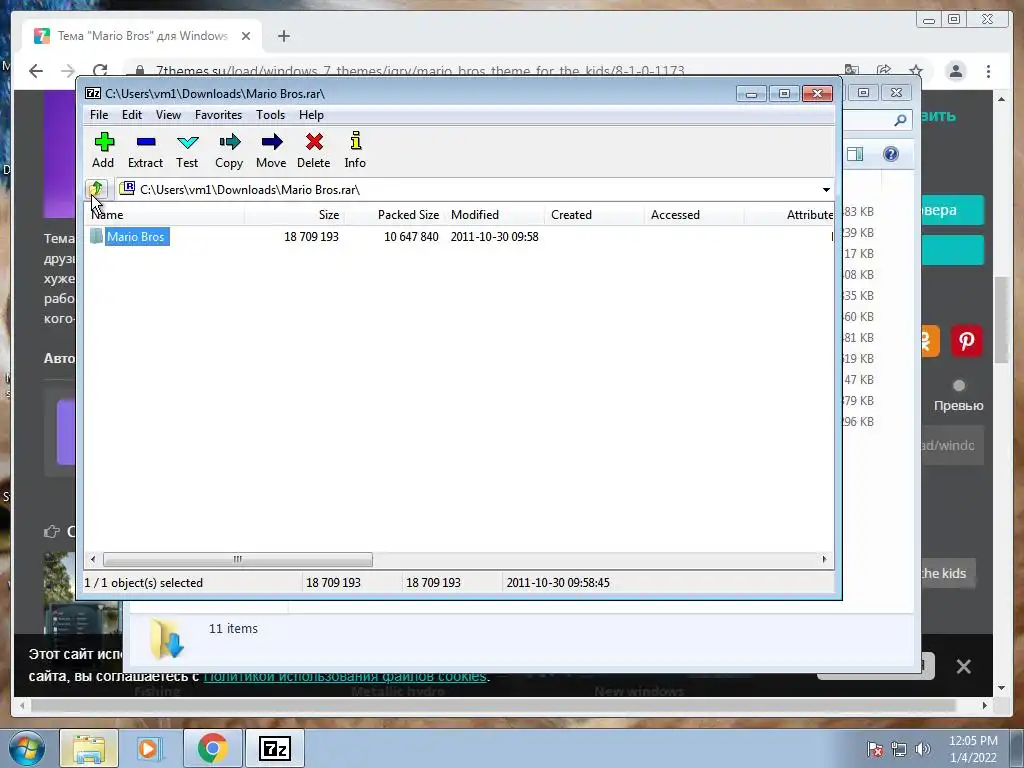Open Explorer window help icon
This screenshot has height=768, width=1024.
point(890,154)
